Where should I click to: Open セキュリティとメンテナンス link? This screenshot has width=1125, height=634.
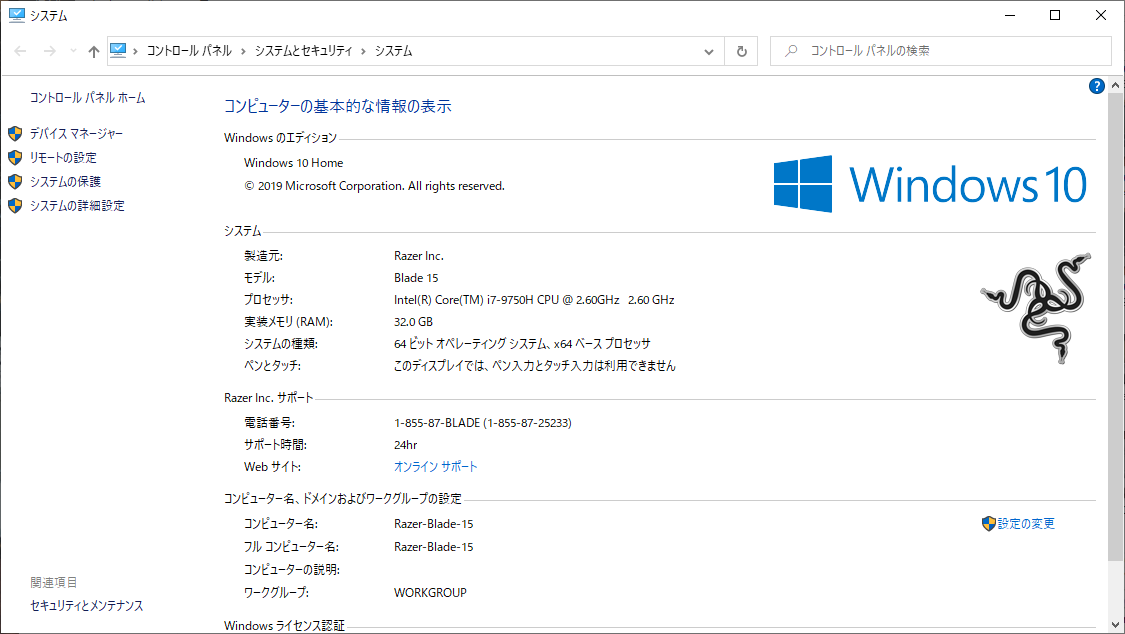87,606
